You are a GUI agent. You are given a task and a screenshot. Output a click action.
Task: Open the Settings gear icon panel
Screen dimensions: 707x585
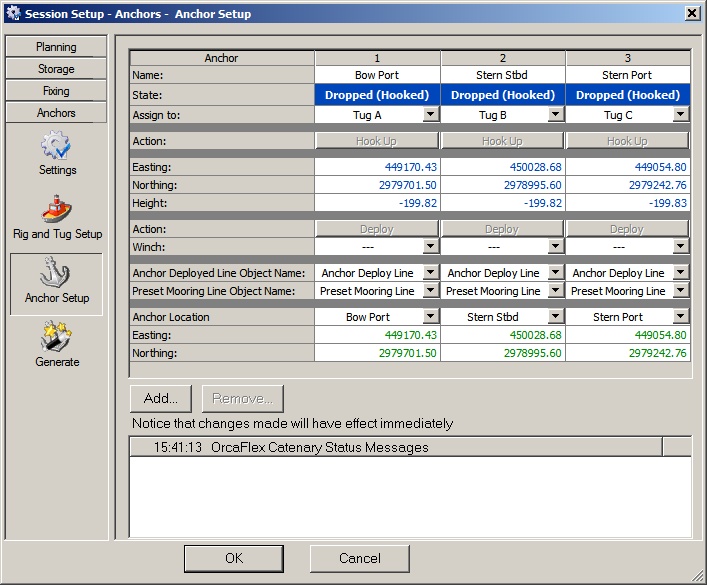pyautogui.click(x=56, y=154)
